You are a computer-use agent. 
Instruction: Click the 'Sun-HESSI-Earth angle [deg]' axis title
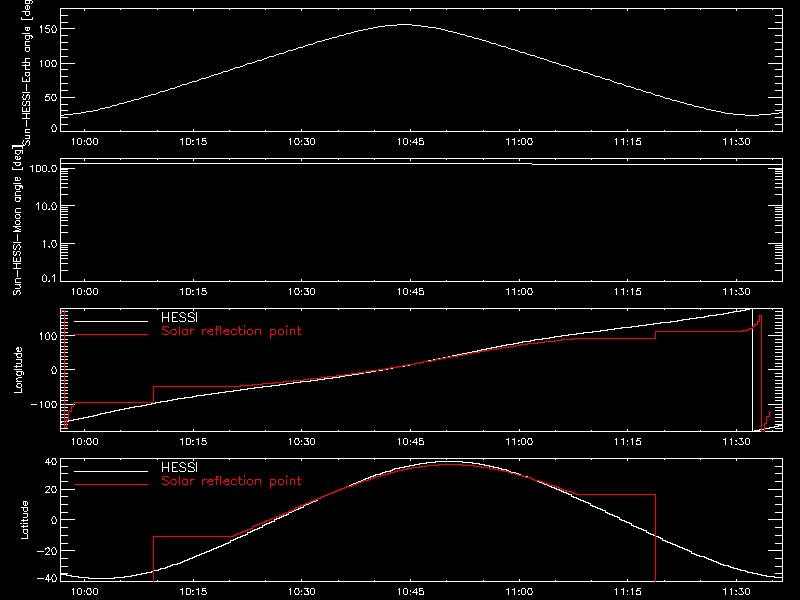[27, 71]
